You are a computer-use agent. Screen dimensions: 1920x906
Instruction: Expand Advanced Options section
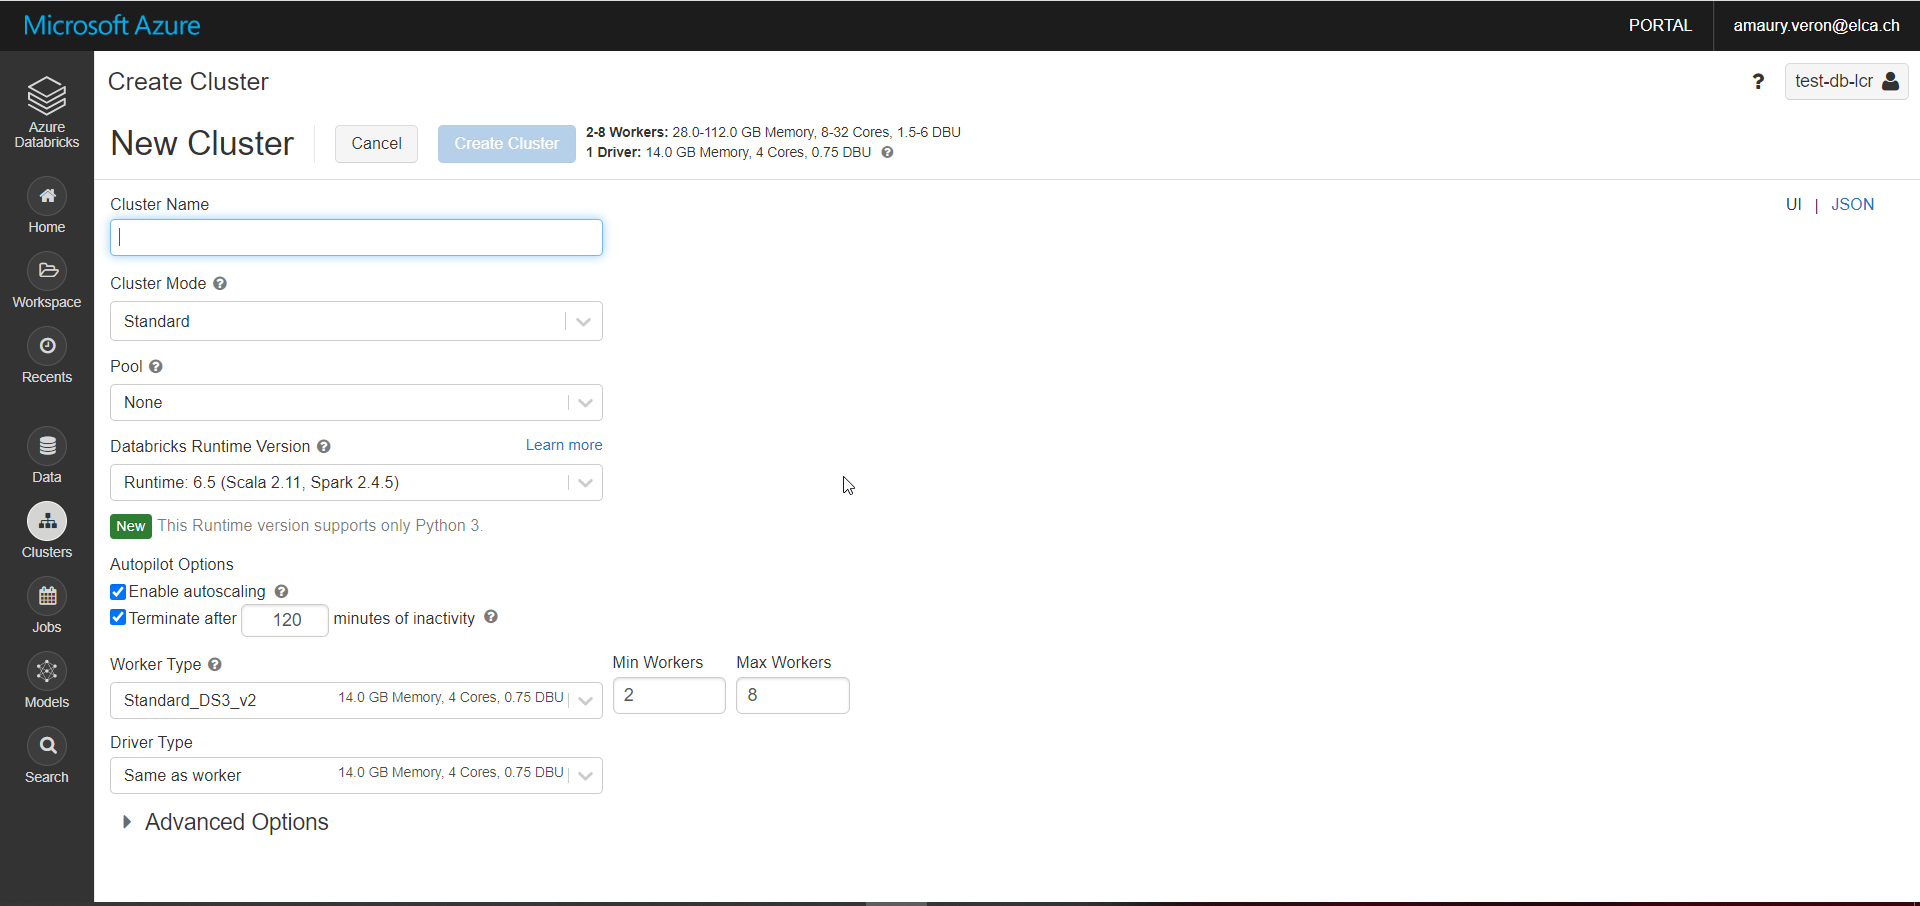[226, 822]
